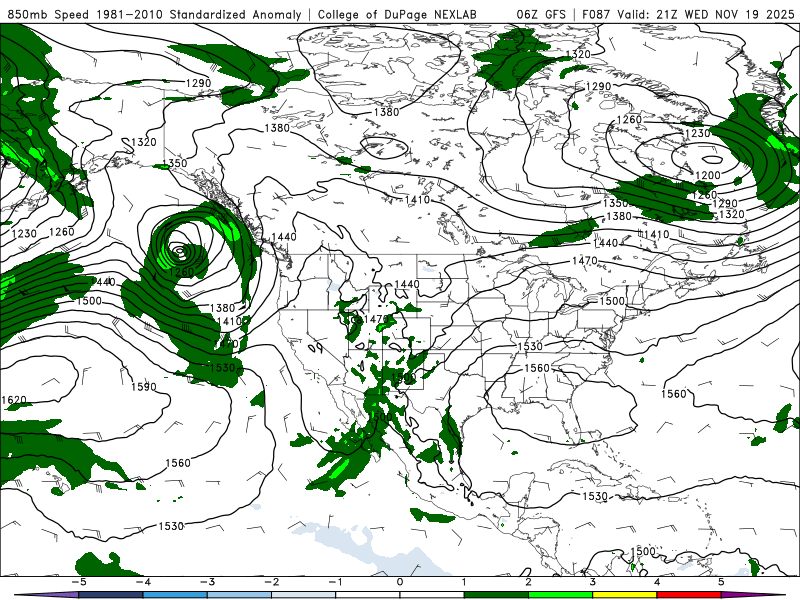Select the purple above-5 colorbar segment
Screen dimensions: 800x600
(x=752, y=595)
